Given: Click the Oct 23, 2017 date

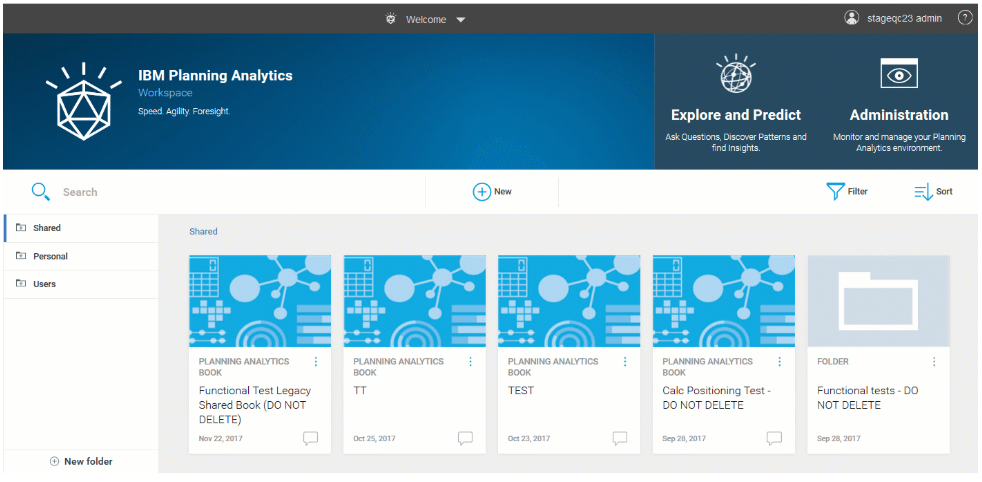Looking at the screenshot, I should point(530,438).
